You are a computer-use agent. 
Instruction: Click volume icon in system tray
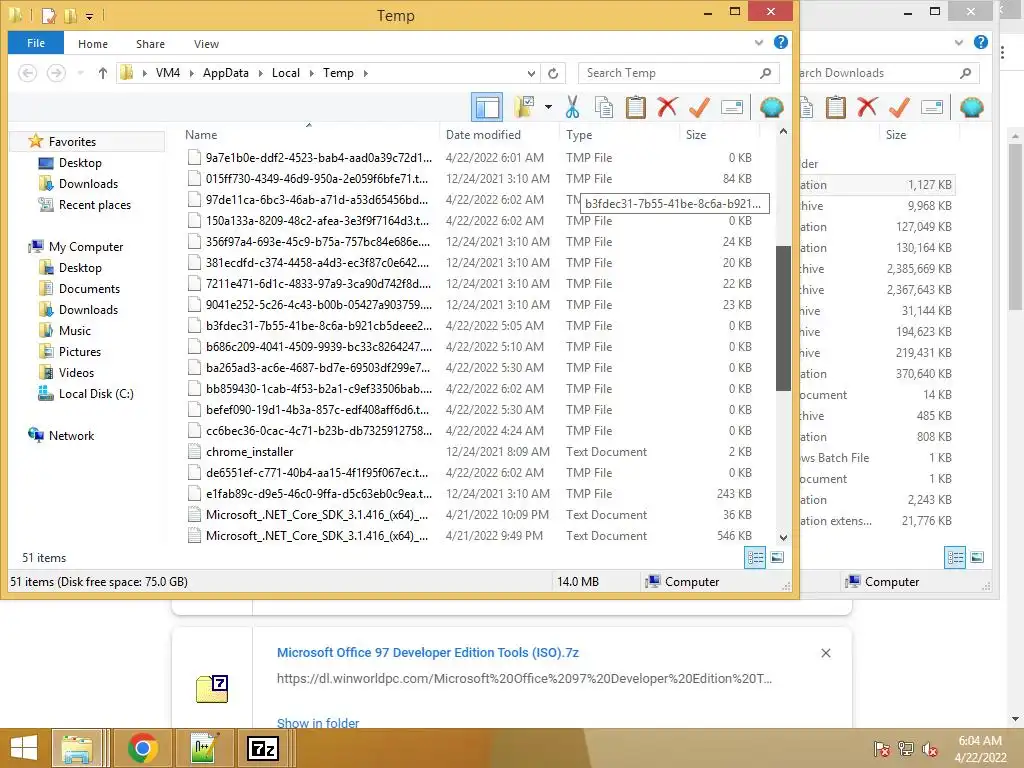click(x=930, y=749)
